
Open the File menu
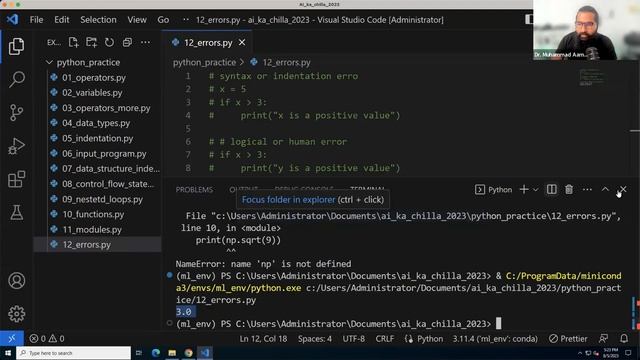point(36,20)
